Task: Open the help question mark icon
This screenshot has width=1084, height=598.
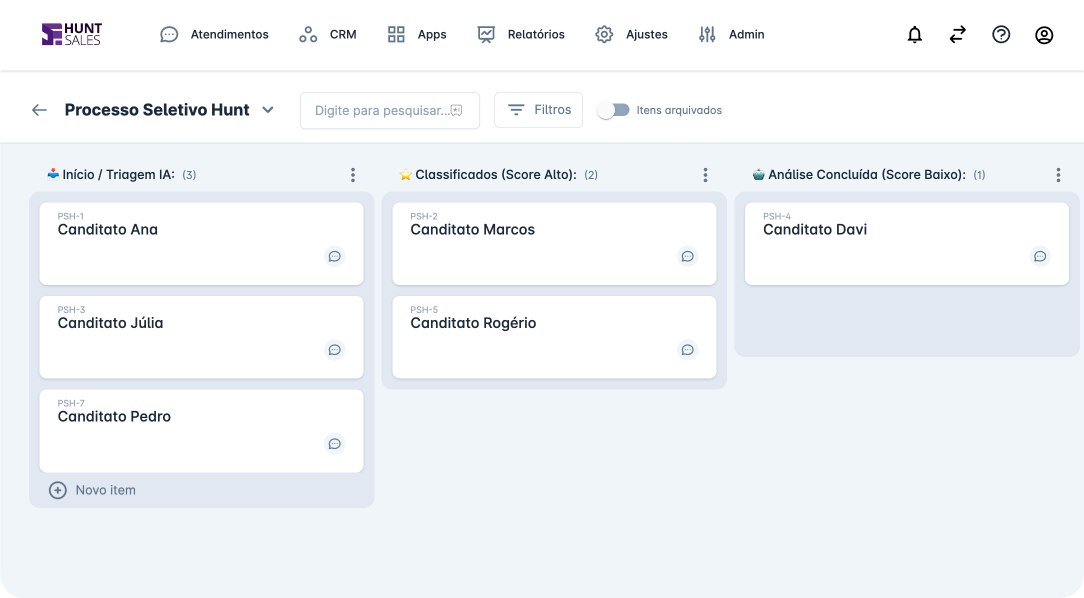Action: click(1001, 34)
